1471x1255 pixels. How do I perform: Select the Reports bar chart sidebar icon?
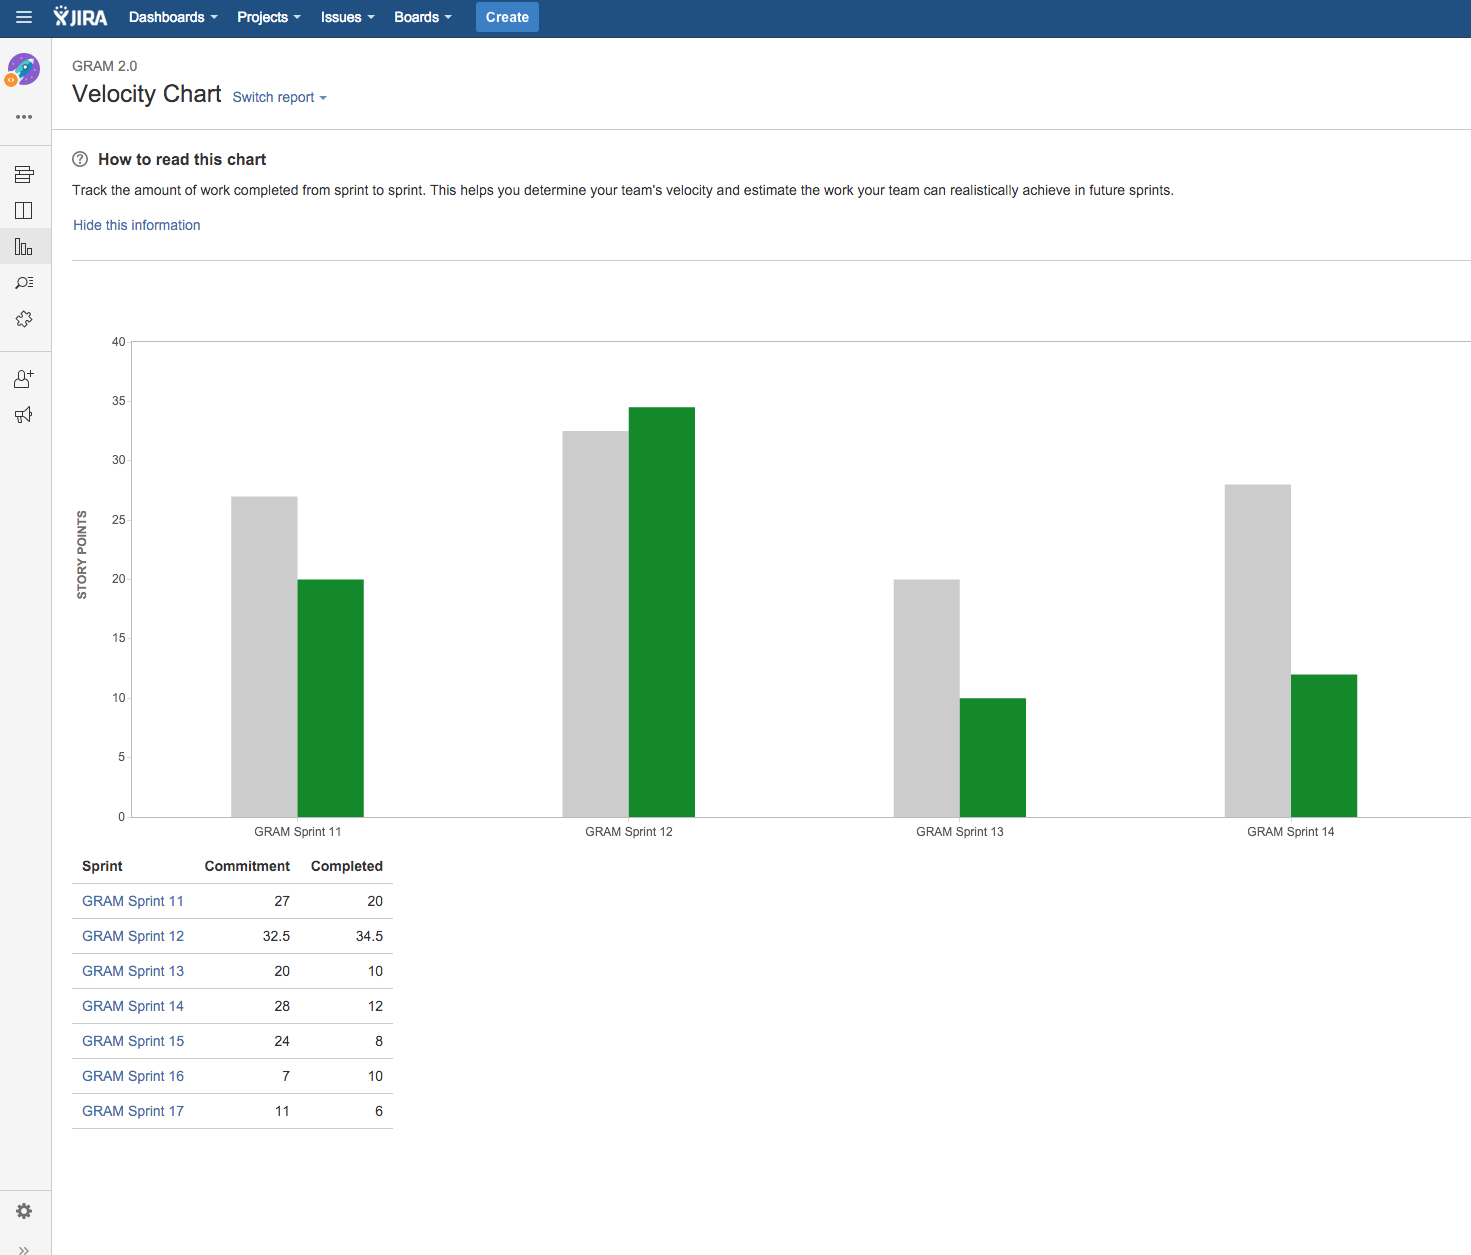pyautogui.click(x=24, y=247)
